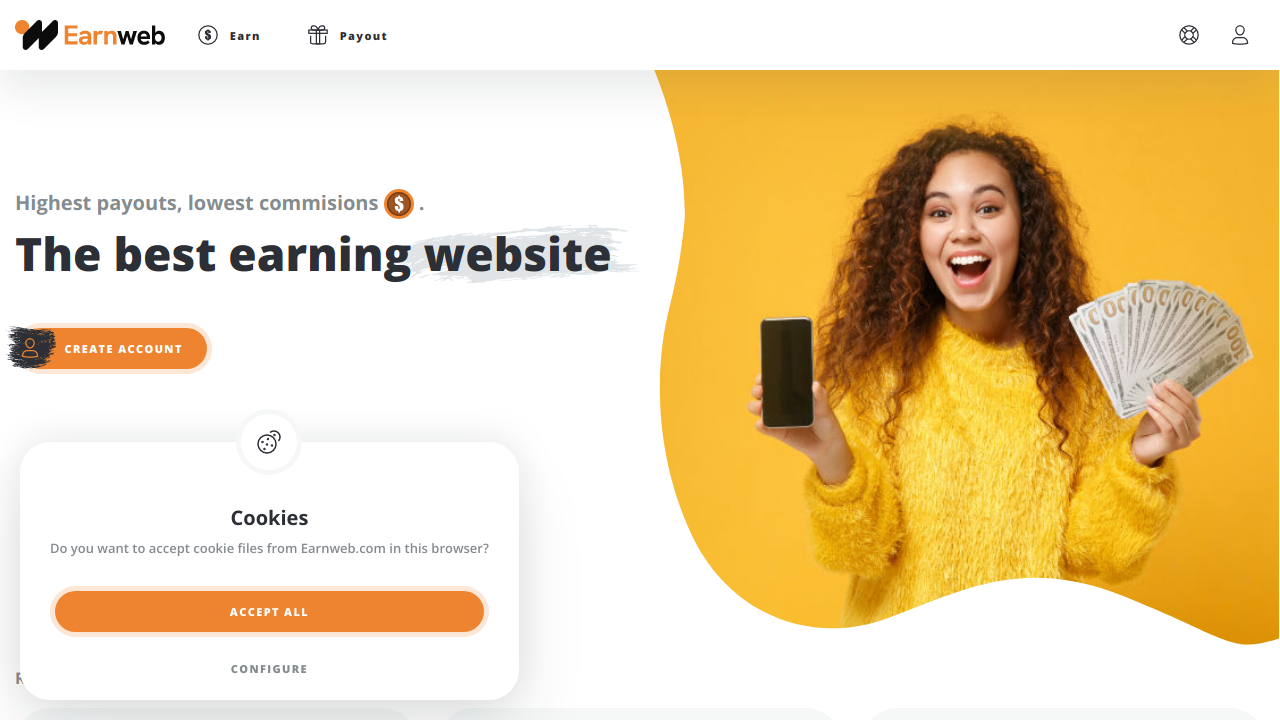Click the dollar coin icon beside Earn

point(208,36)
